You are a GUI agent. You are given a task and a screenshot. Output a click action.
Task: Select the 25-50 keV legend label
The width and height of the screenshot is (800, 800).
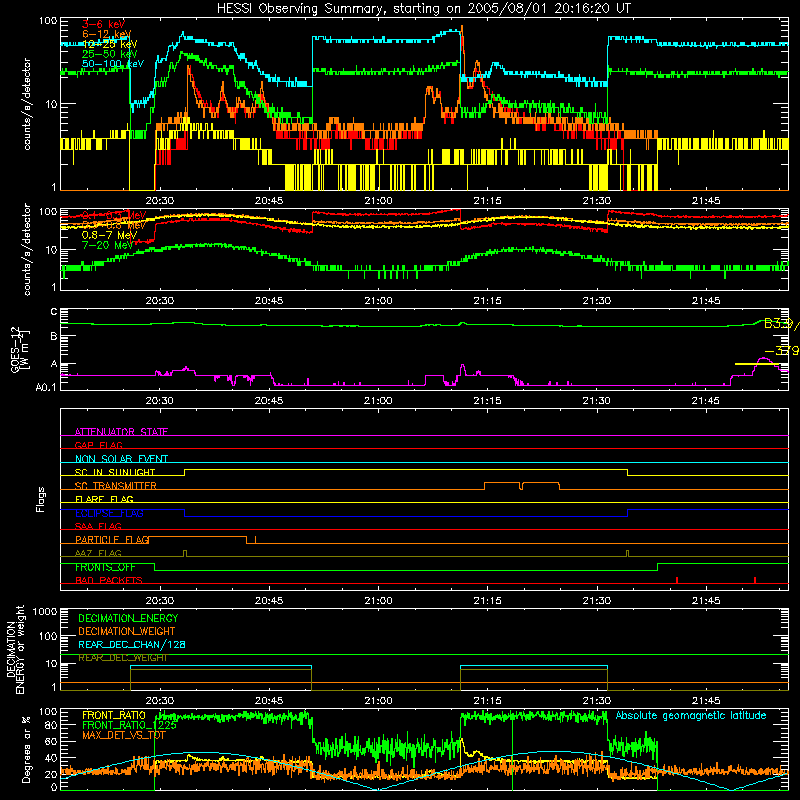point(109,54)
